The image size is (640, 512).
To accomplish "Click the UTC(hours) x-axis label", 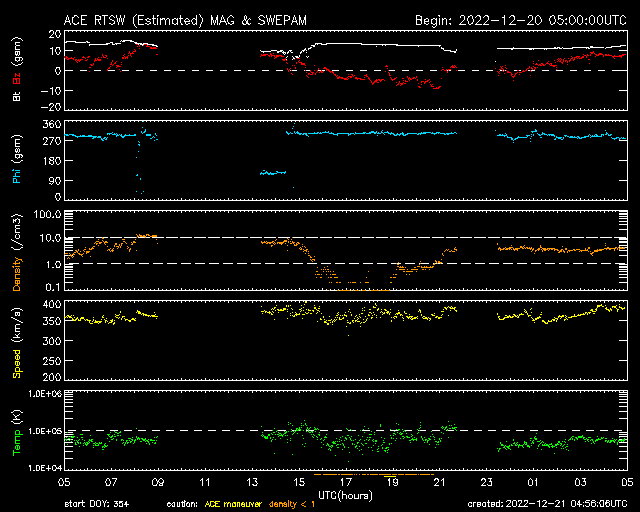I will [346, 493].
